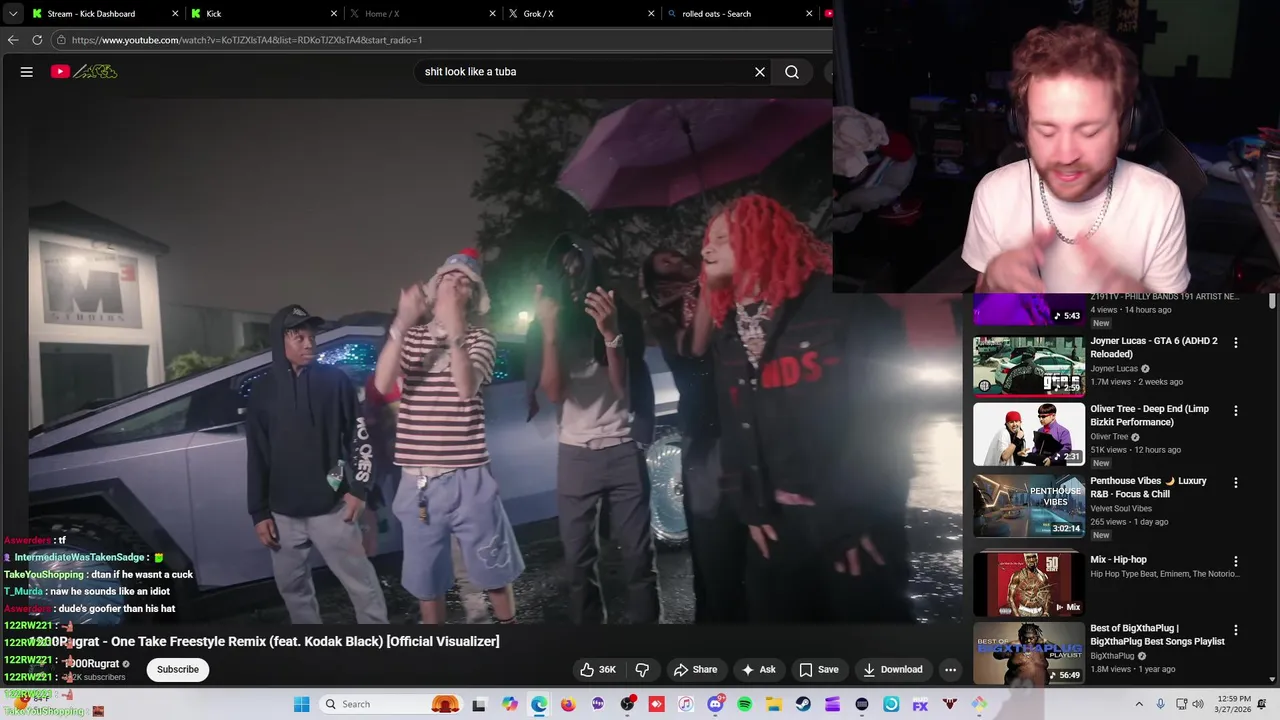Click the Windows taskbar Search box

(x=392, y=704)
